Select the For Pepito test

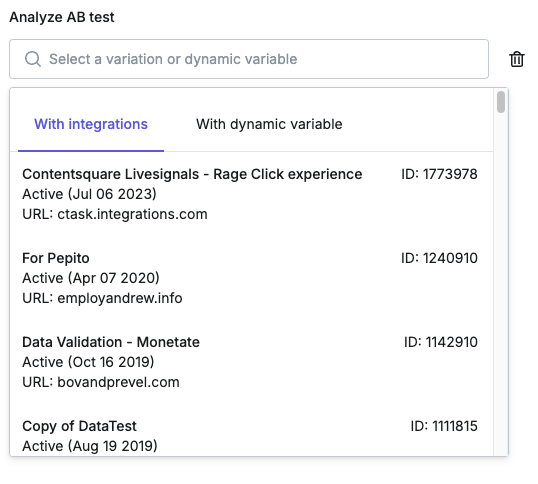[250, 278]
